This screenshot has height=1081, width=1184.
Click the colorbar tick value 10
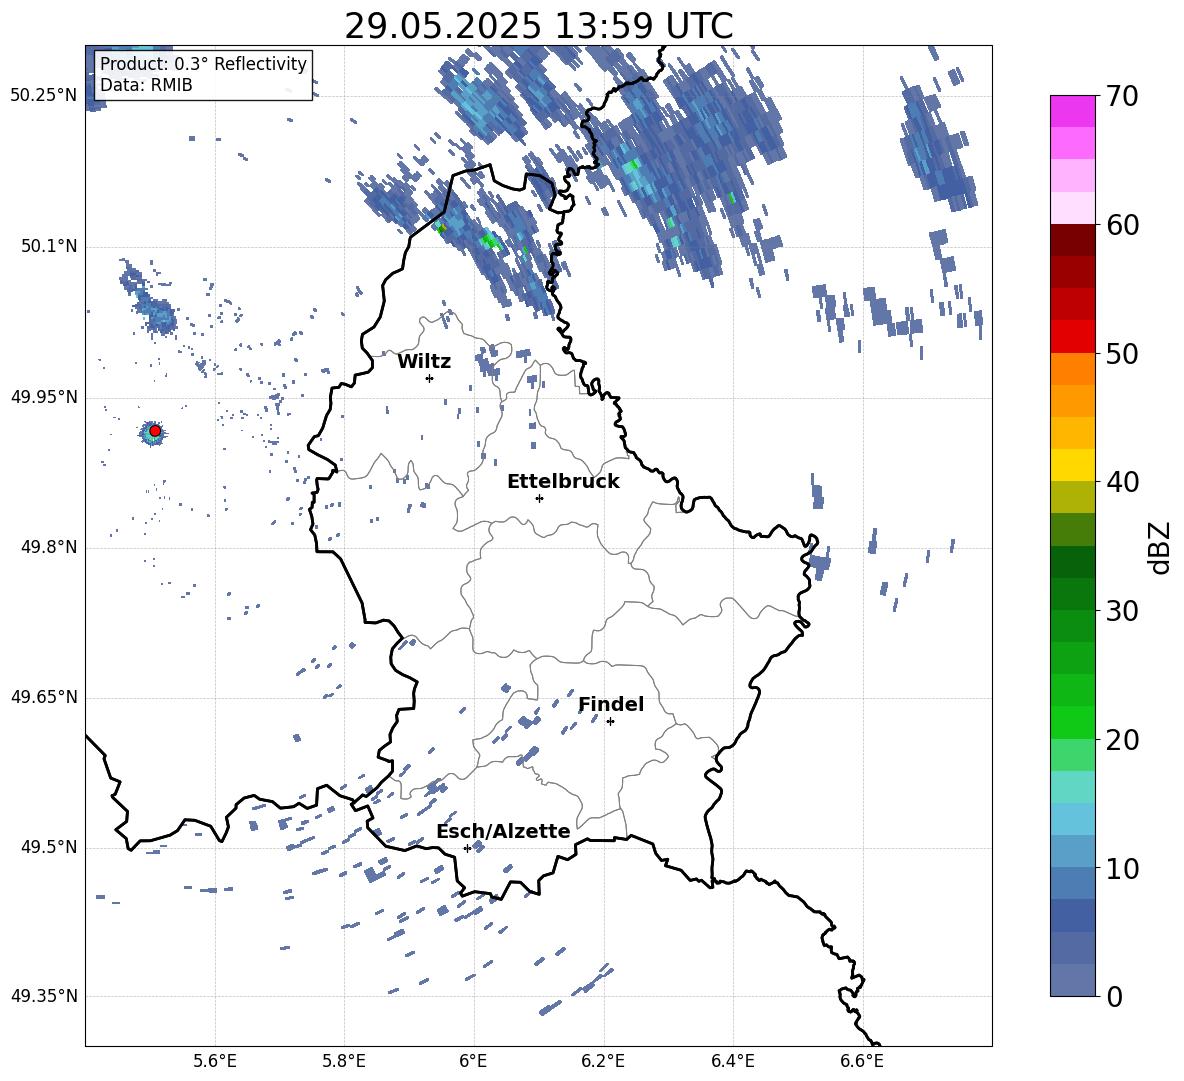tap(1123, 868)
